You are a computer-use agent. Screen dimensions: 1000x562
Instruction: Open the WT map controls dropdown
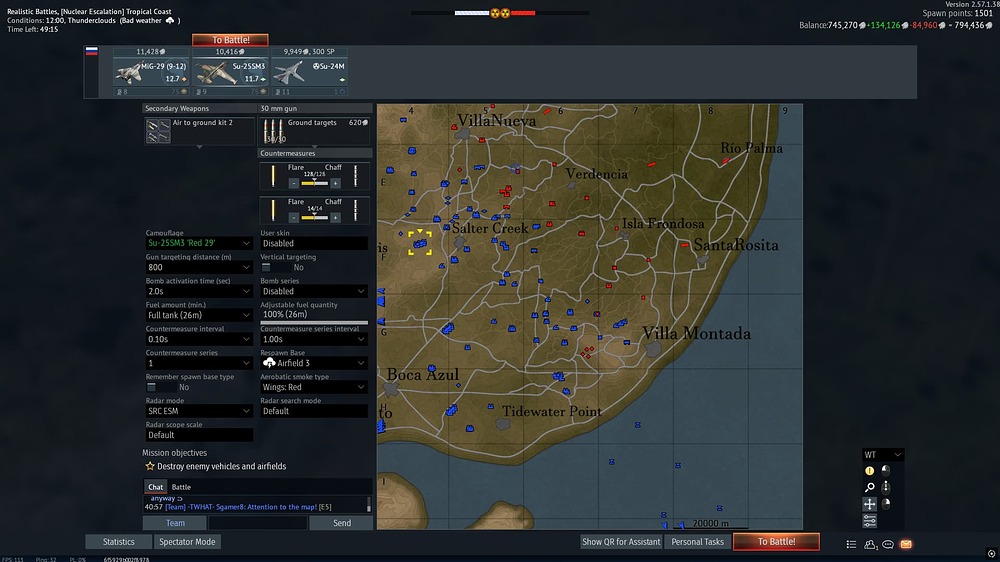pyautogui.click(x=883, y=455)
